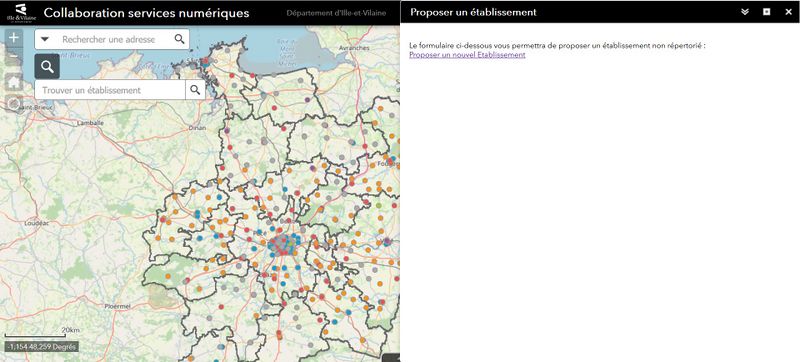Click the 20km scale bar label
800x362 pixels.
click(x=71, y=330)
